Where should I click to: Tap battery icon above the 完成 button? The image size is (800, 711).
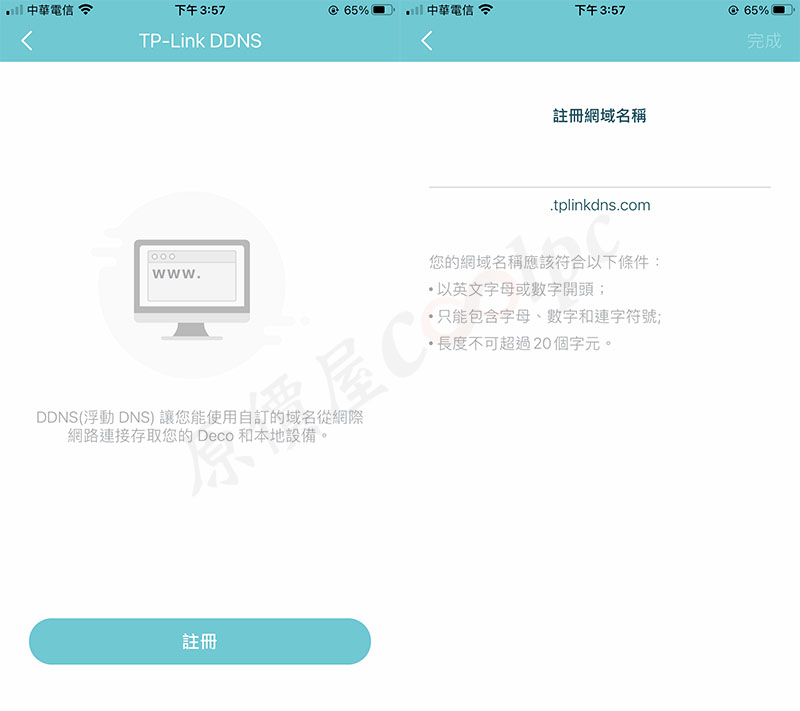[x=784, y=10]
